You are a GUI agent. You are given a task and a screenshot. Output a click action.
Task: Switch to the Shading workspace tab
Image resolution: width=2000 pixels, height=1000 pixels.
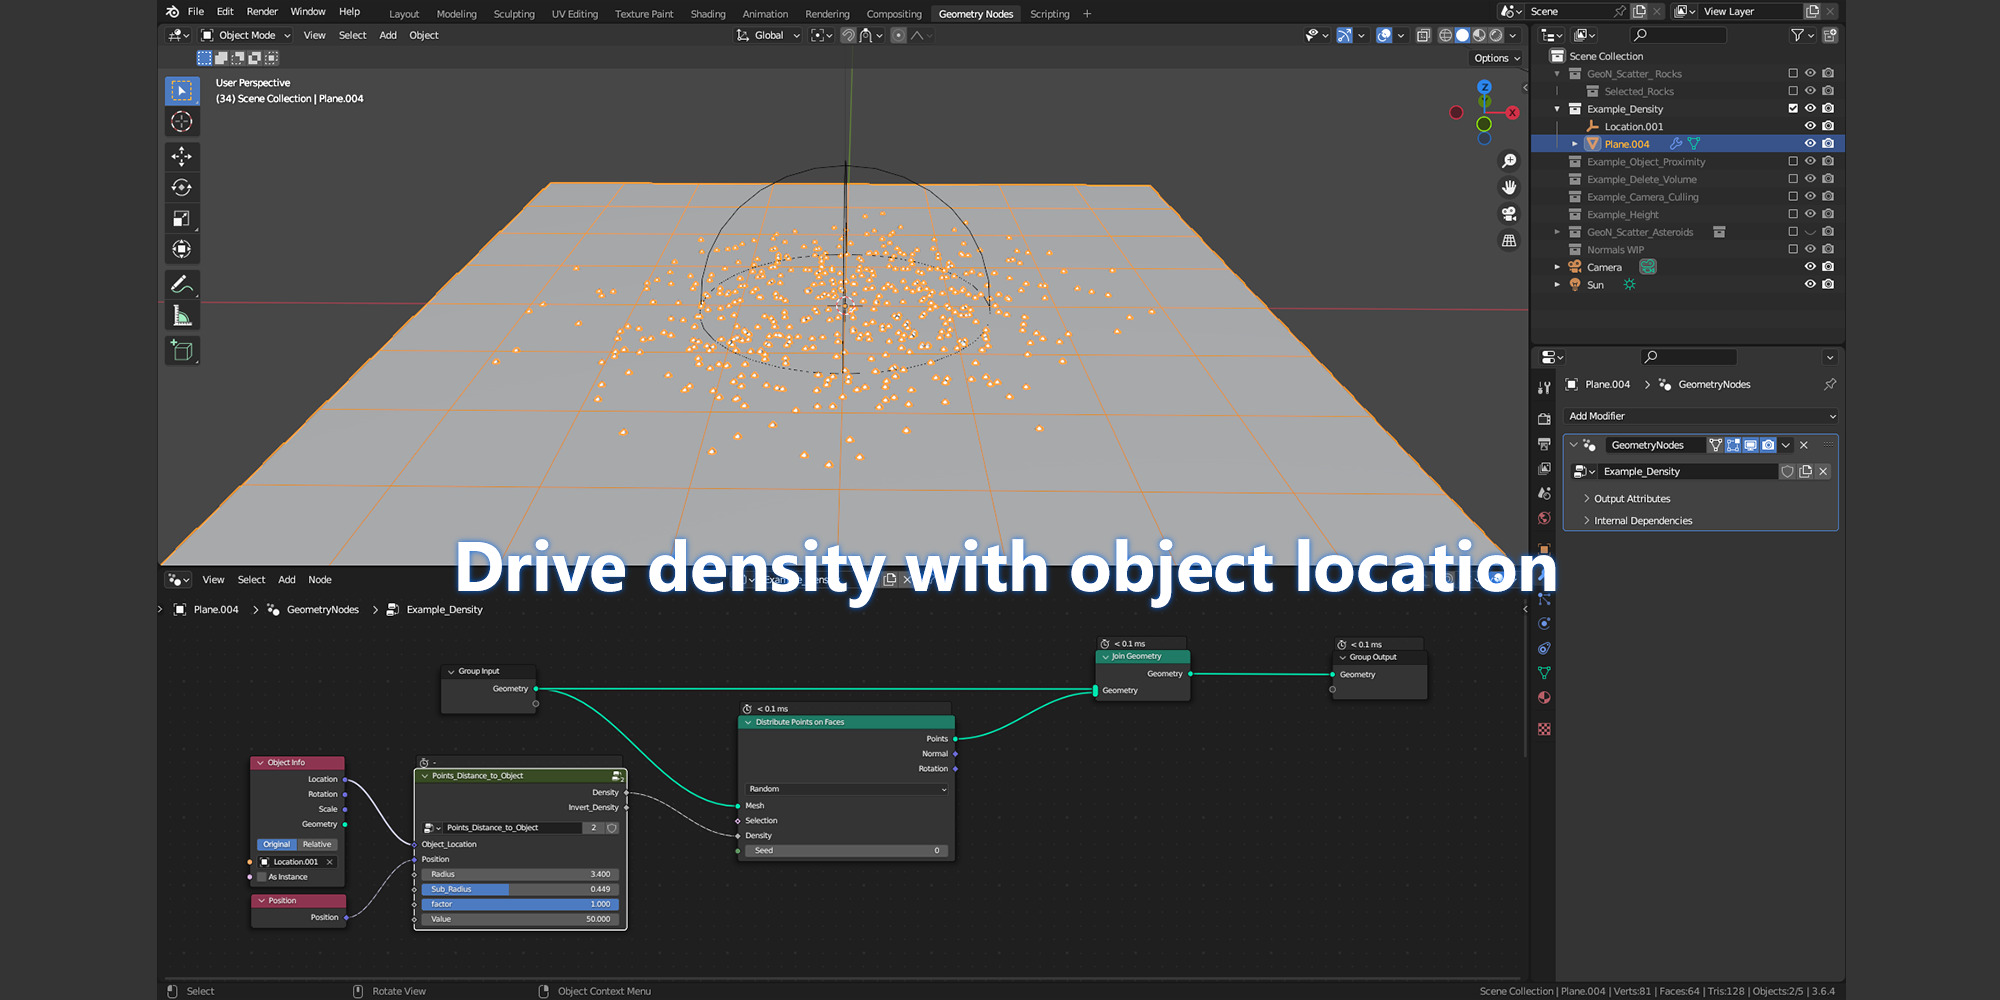[x=708, y=14]
